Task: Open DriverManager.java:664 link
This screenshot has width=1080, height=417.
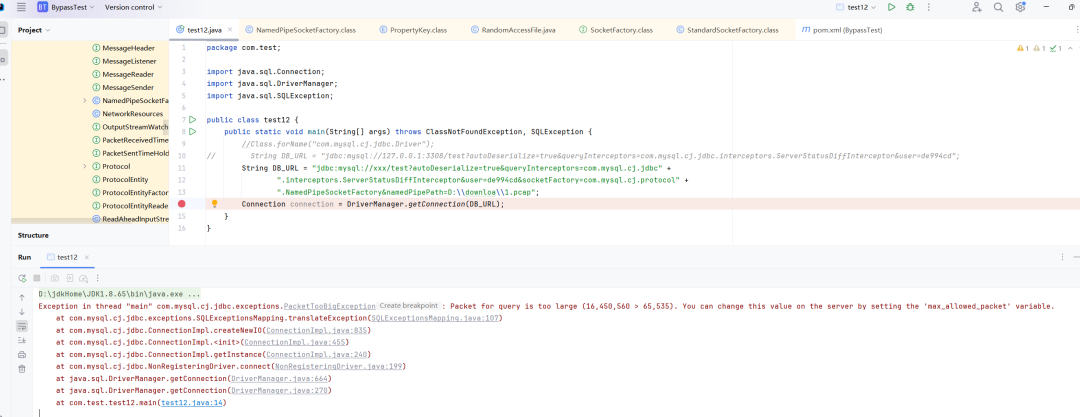Action: coord(280,378)
